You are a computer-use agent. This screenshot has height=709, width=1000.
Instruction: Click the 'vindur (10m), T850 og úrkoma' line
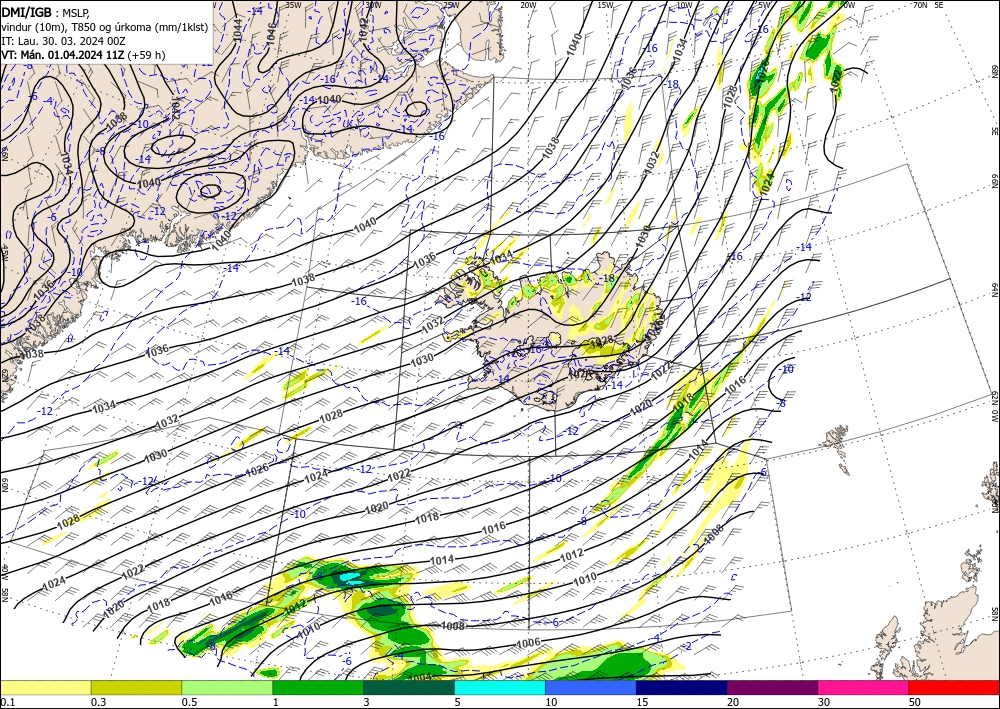(105, 27)
